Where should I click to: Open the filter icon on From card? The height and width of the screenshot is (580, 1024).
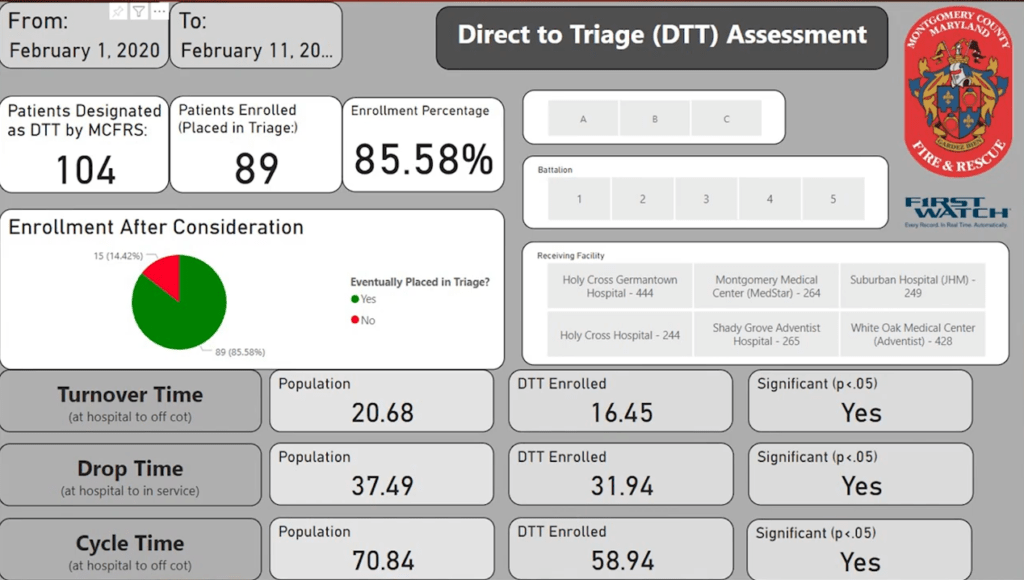pyautogui.click(x=139, y=11)
